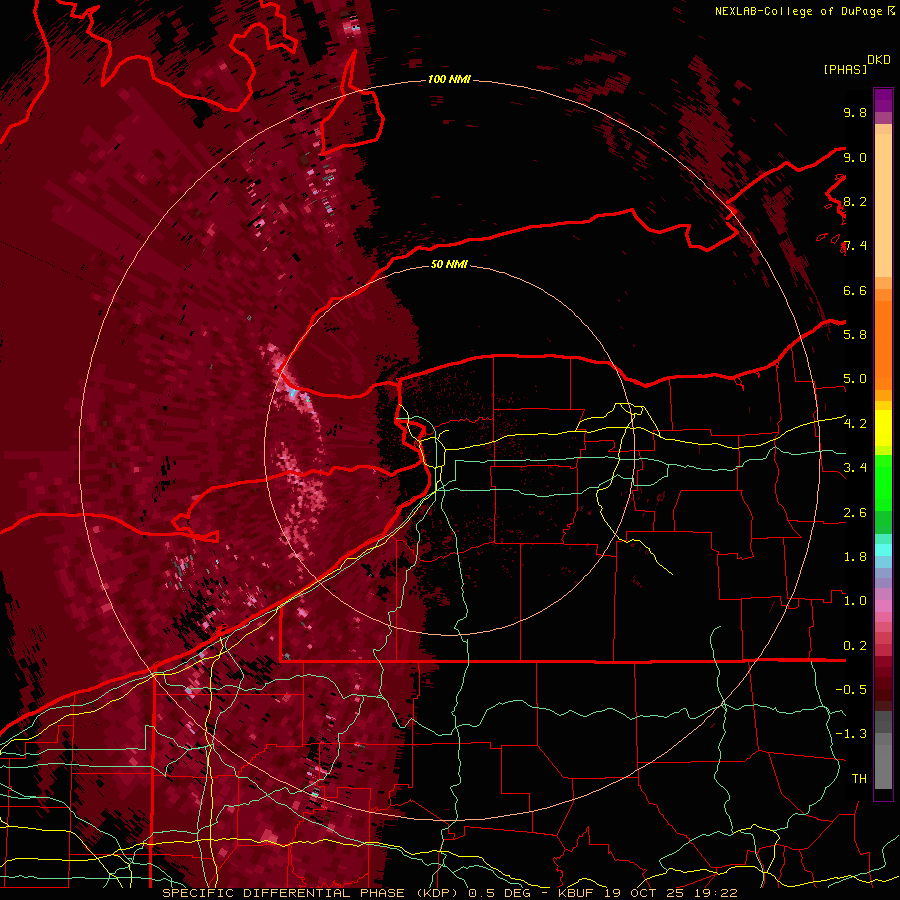Click the 5.0 legend value
Screen dimensions: 900x900
tap(855, 379)
